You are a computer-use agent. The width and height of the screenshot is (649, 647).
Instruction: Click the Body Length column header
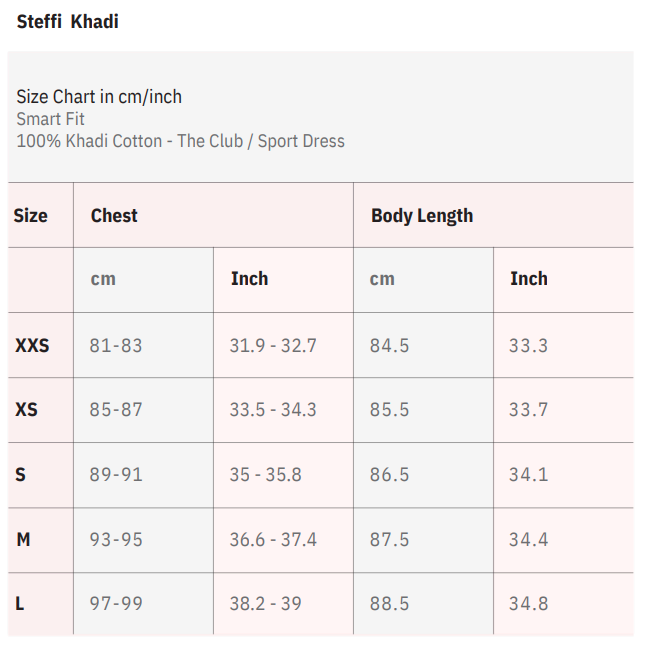coord(422,215)
